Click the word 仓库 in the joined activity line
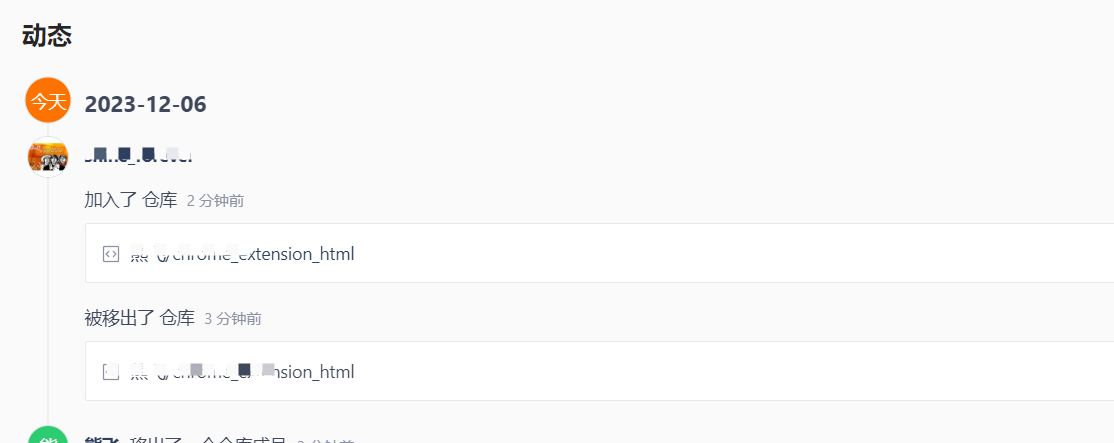1114x443 pixels. click(x=160, y=200)
